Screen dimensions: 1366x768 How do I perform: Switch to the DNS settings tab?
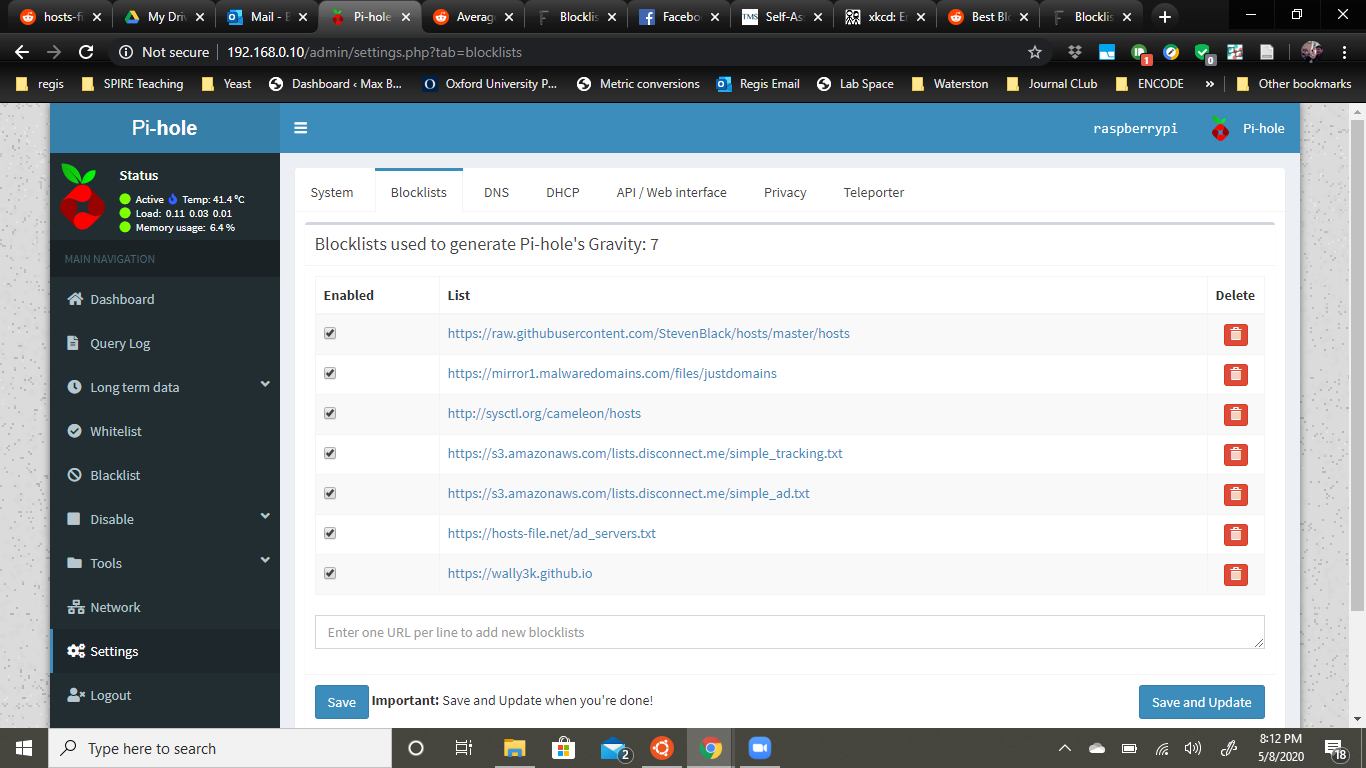(496, 192)
